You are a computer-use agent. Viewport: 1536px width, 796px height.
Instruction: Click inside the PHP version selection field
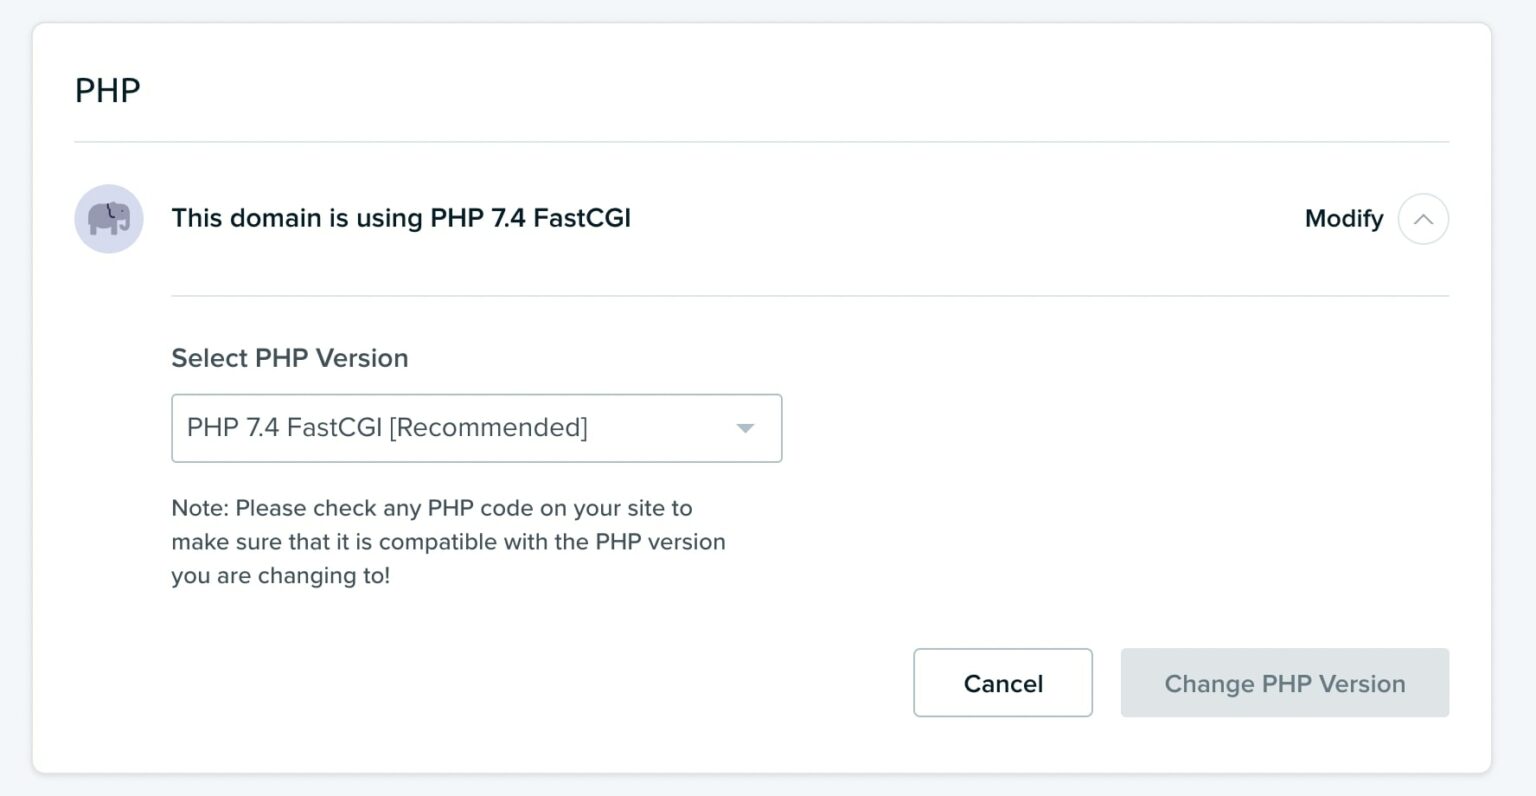pyautogui.click(x=450, y=428)
